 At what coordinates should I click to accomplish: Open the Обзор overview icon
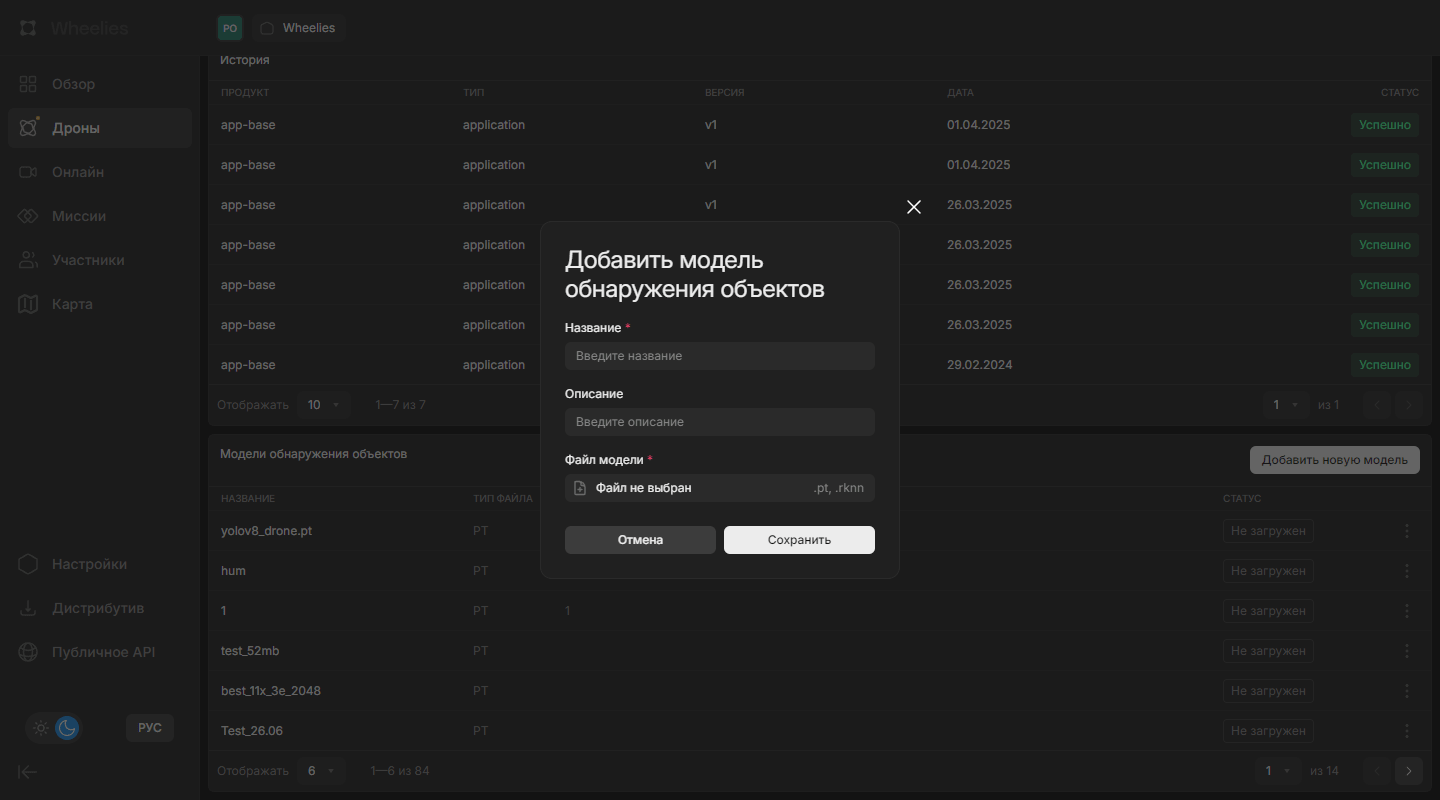tap(28, 84)
